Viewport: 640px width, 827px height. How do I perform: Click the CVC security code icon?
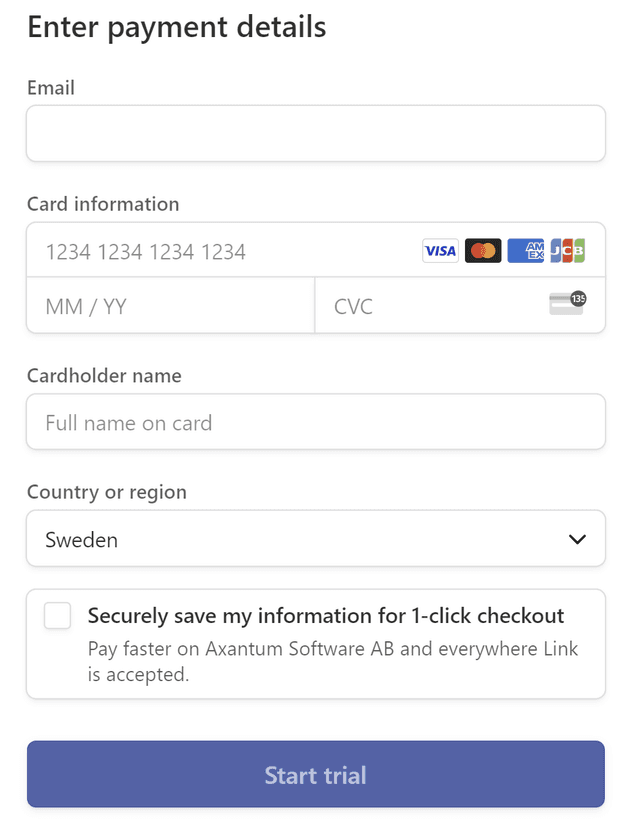568,305
